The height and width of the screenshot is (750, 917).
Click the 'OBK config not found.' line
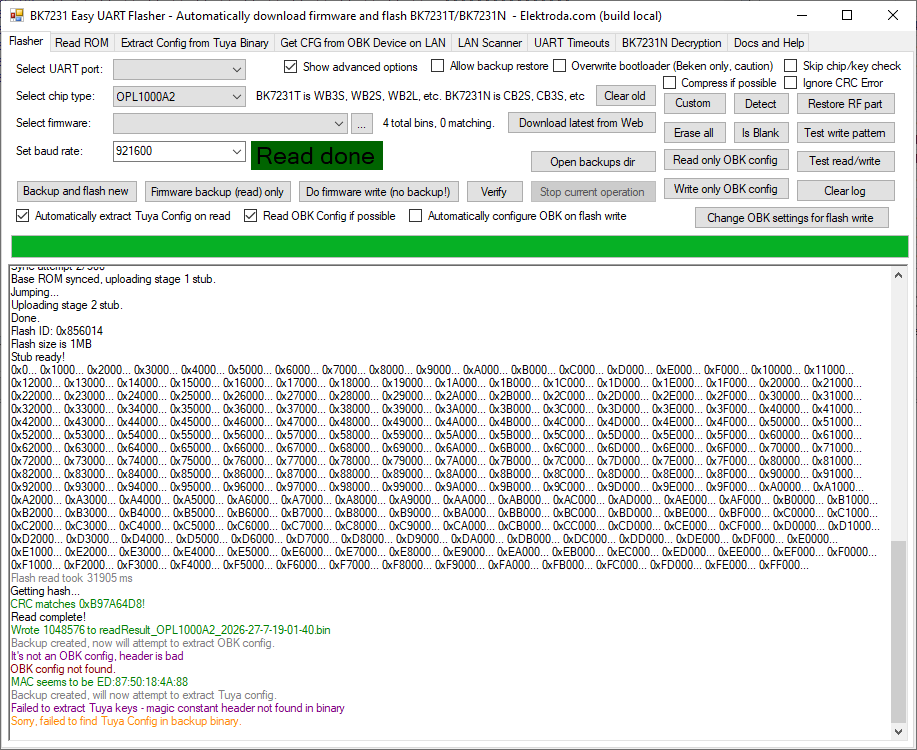tap(63, 669)
